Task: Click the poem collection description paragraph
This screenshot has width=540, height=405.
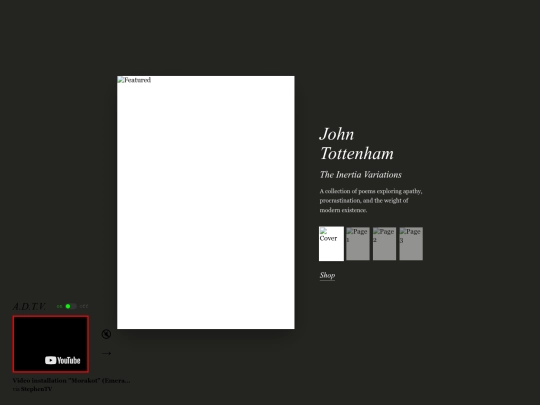Action: pos(371,200)
